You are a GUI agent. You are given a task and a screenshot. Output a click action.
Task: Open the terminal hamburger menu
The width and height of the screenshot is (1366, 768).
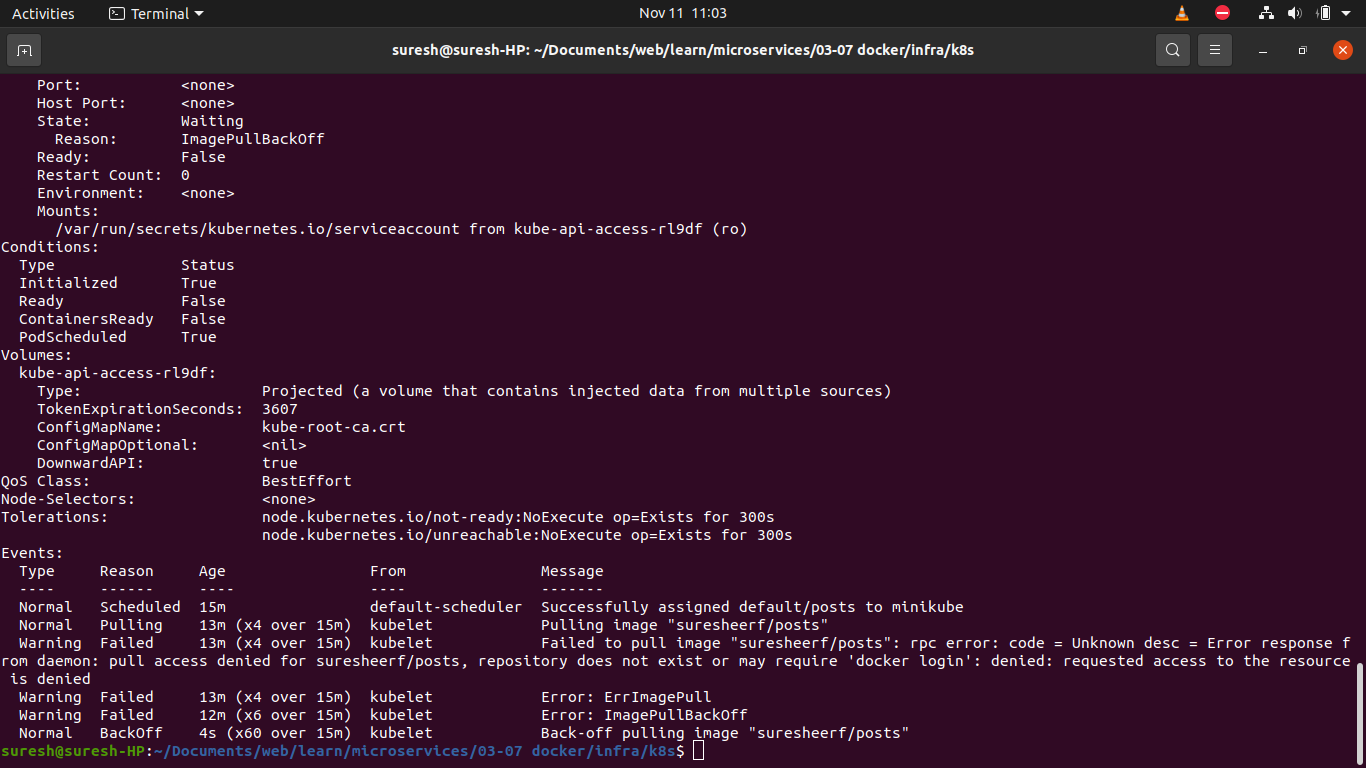pos(1215,50)
